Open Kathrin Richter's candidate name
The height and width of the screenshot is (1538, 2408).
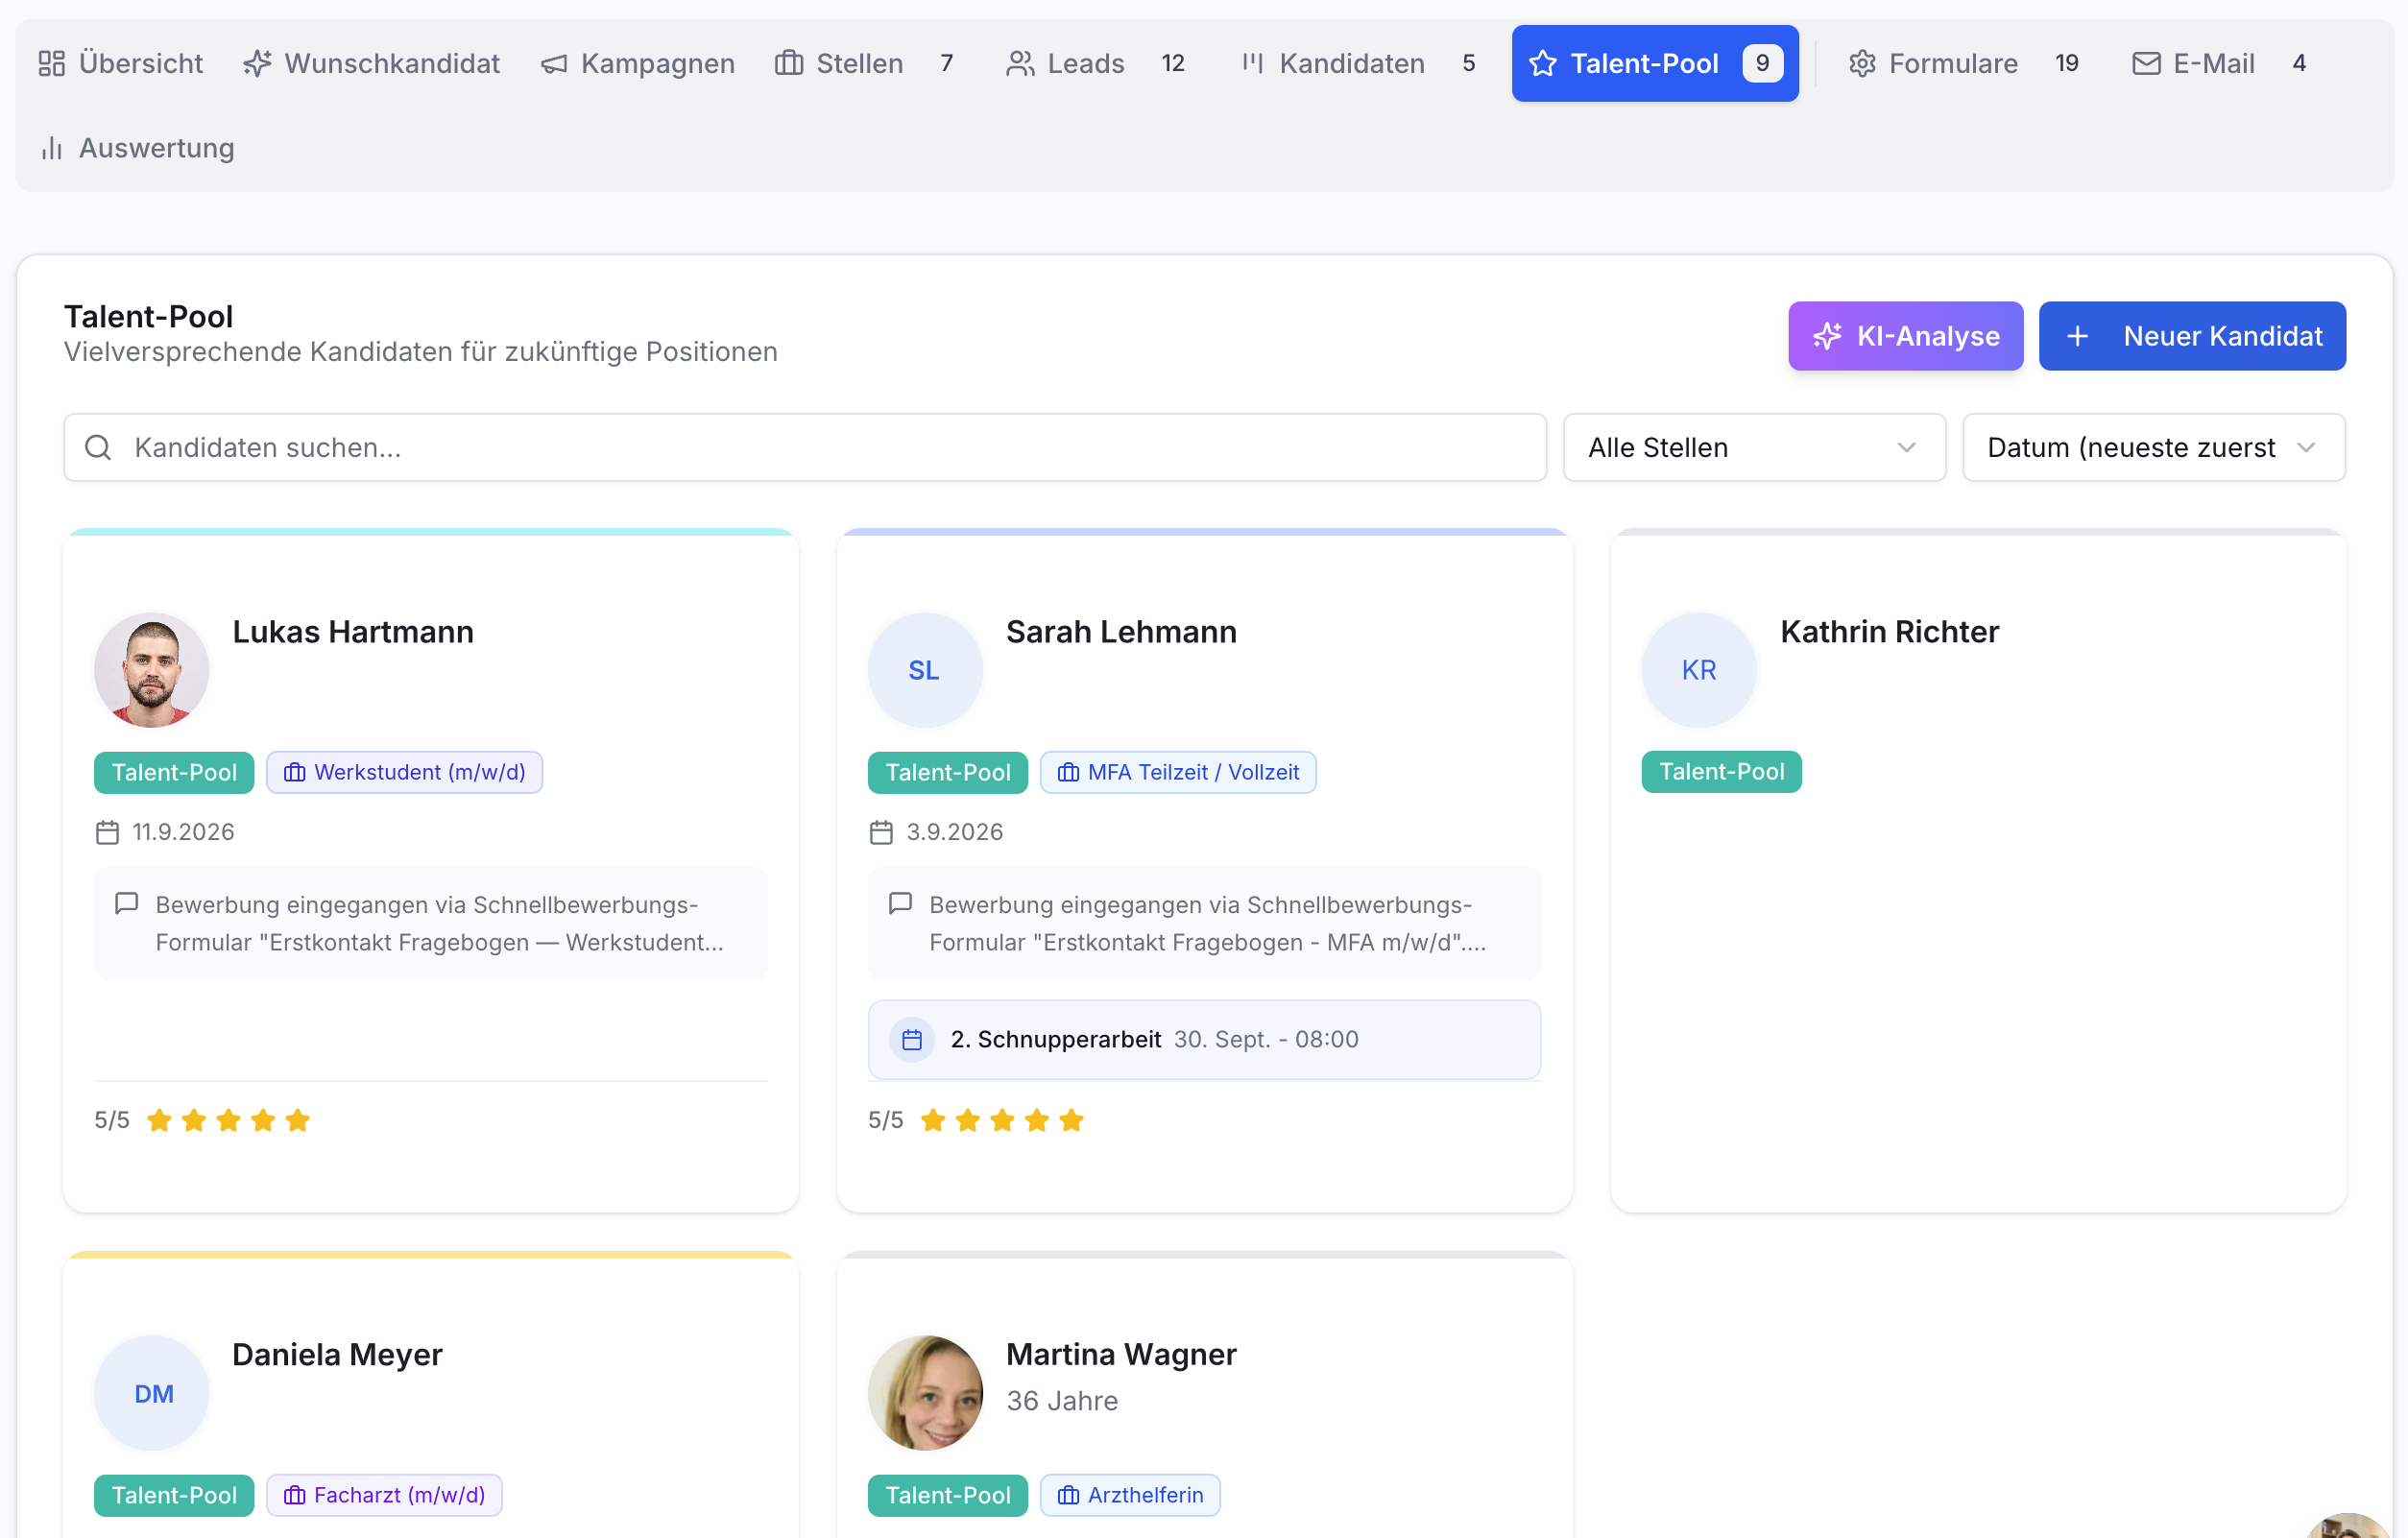pyautogui.click(x=1889, y=632)
